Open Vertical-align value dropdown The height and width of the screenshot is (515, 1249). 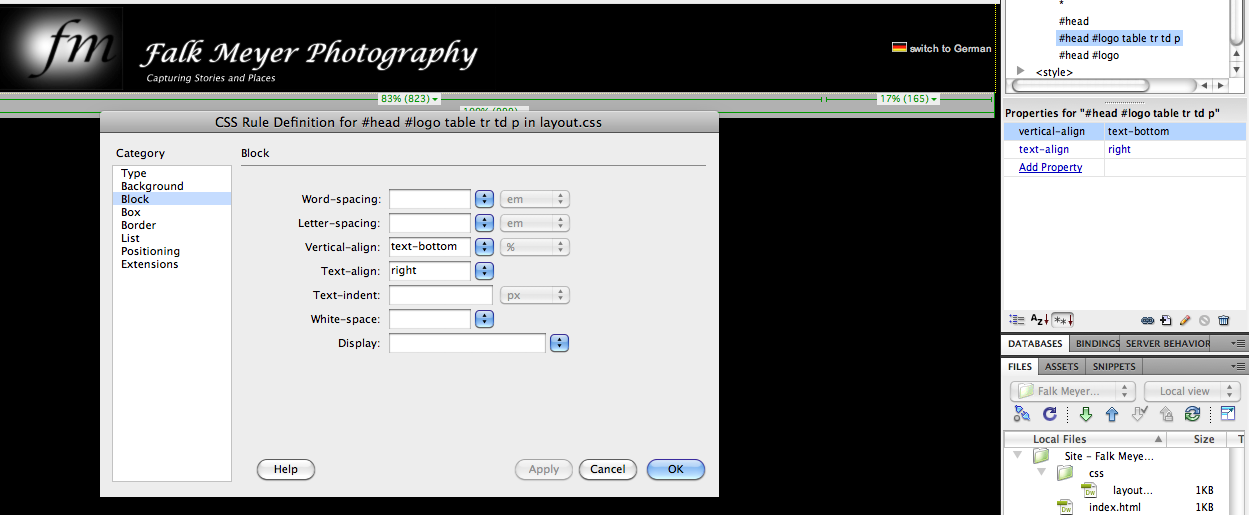[x=485, y=247]
